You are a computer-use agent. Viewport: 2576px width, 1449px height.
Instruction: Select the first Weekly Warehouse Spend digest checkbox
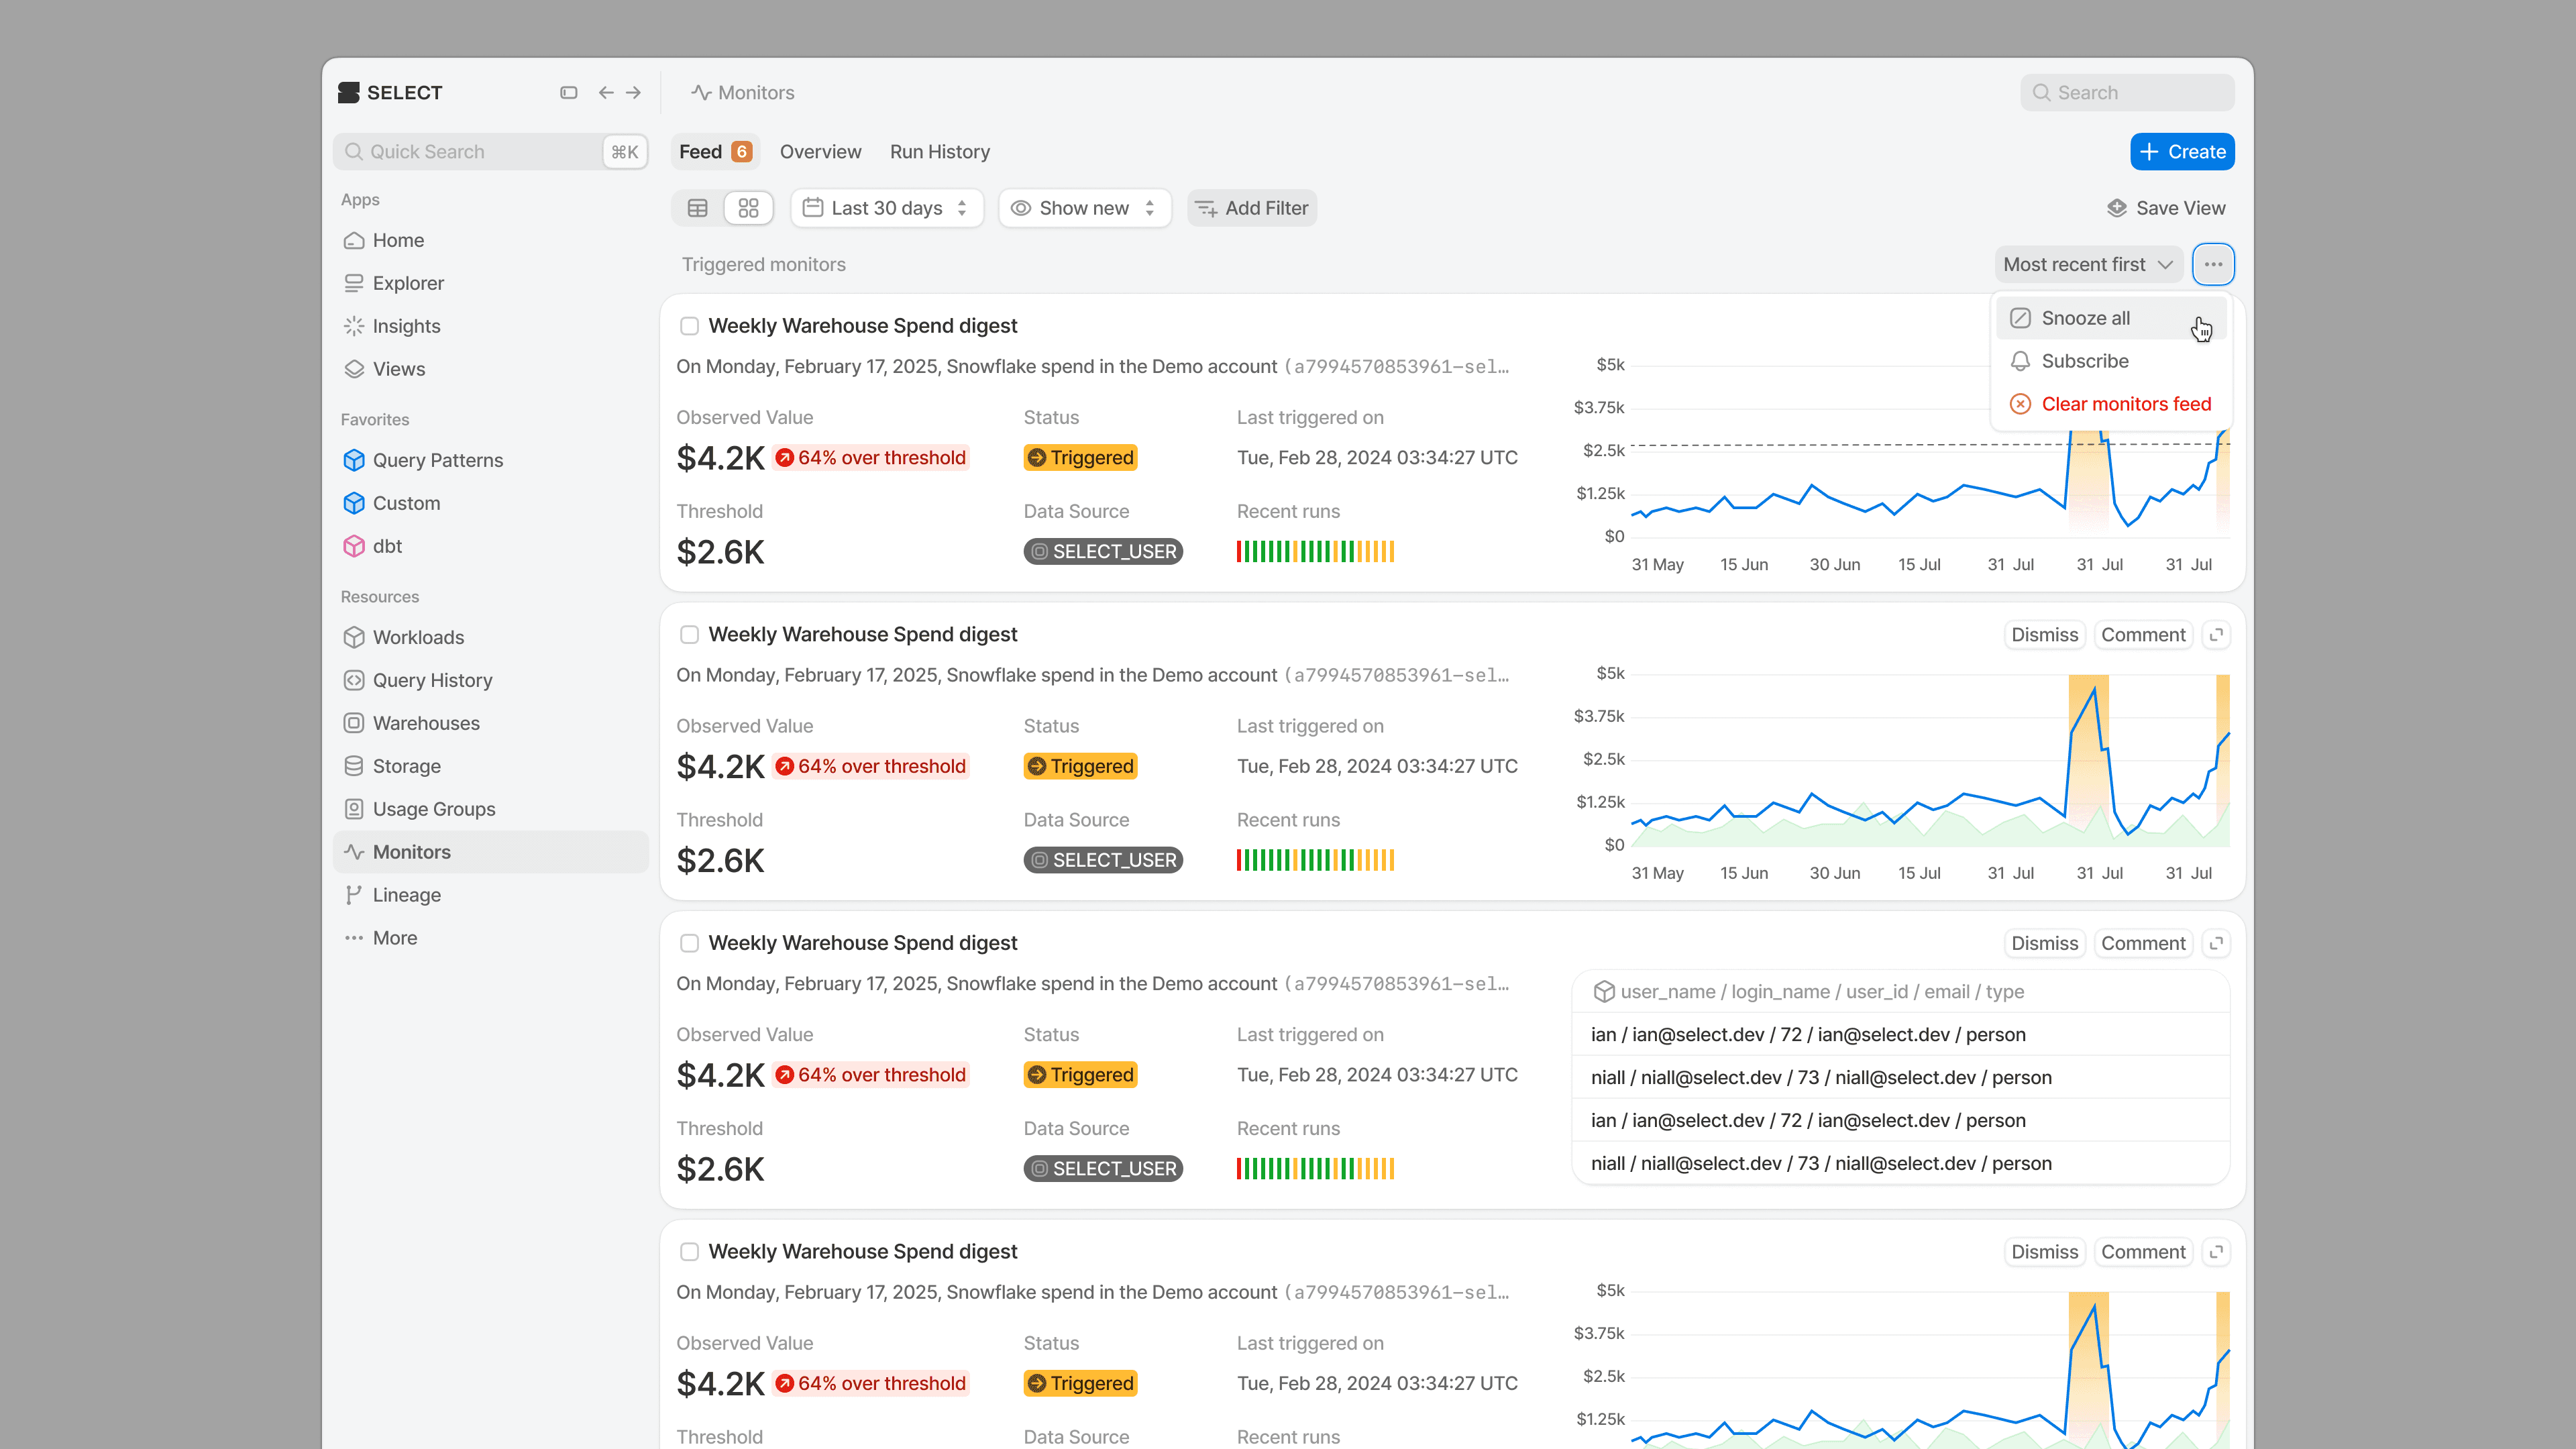pyautogui.click(x=689, y=326)
